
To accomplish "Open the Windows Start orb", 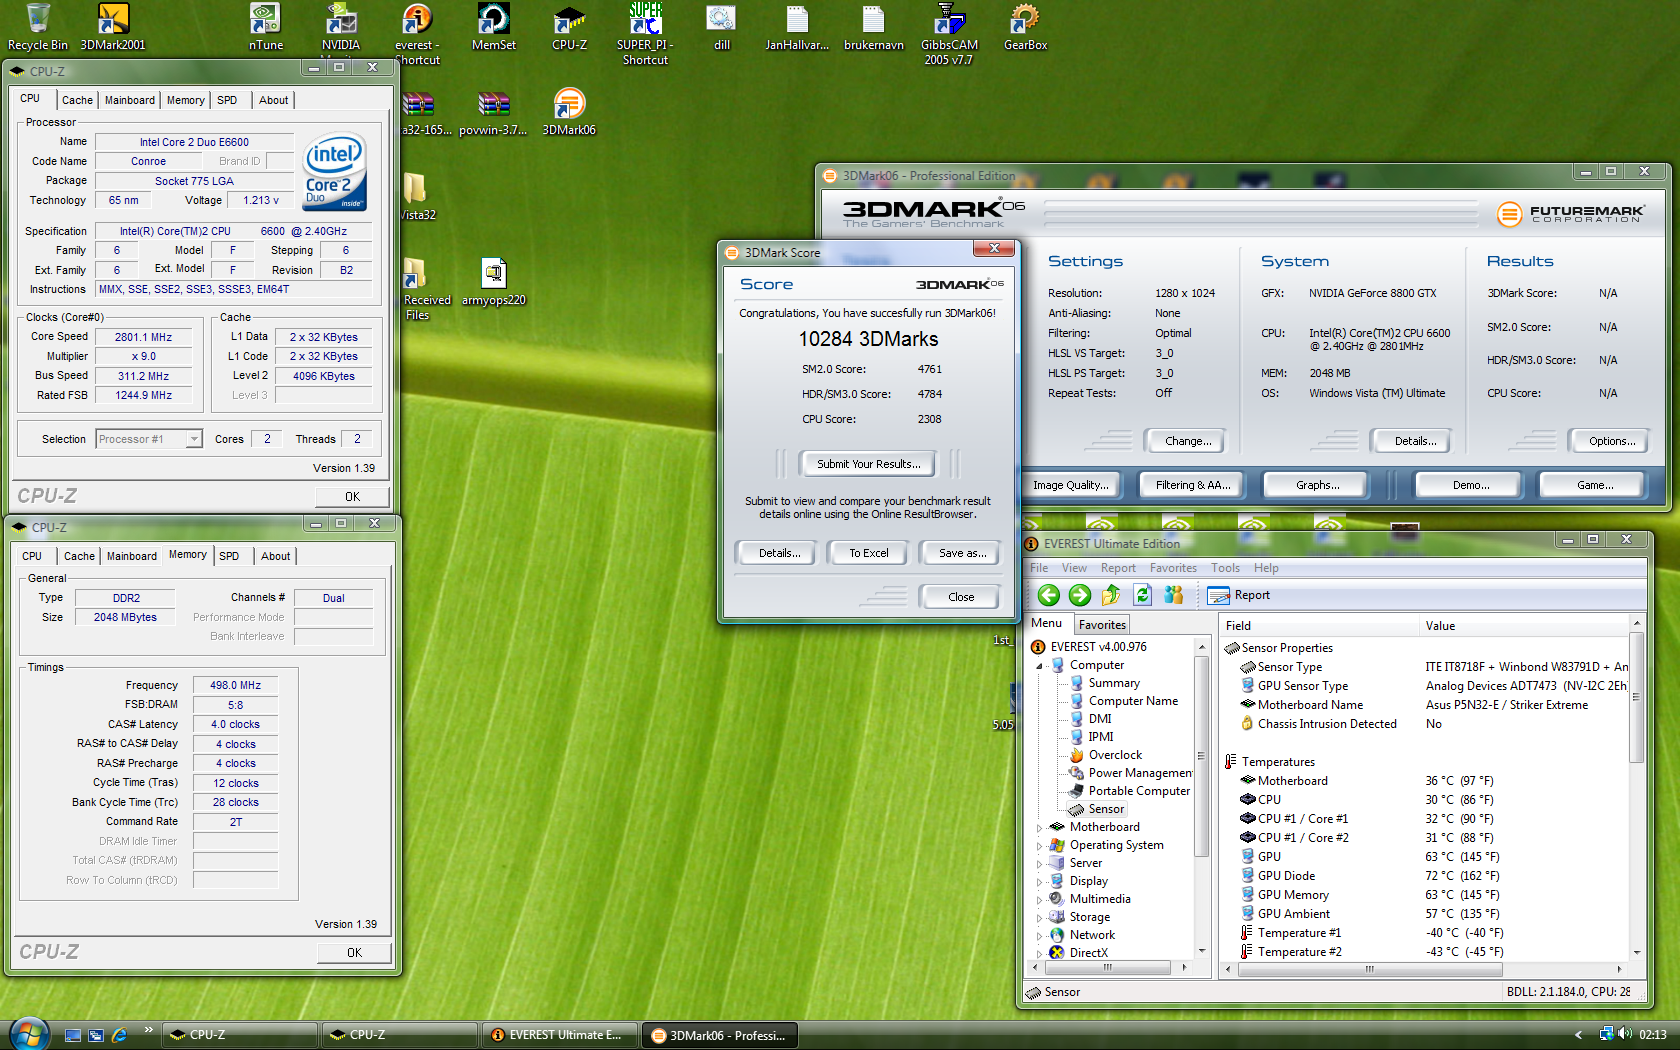I will (28, 1034).
